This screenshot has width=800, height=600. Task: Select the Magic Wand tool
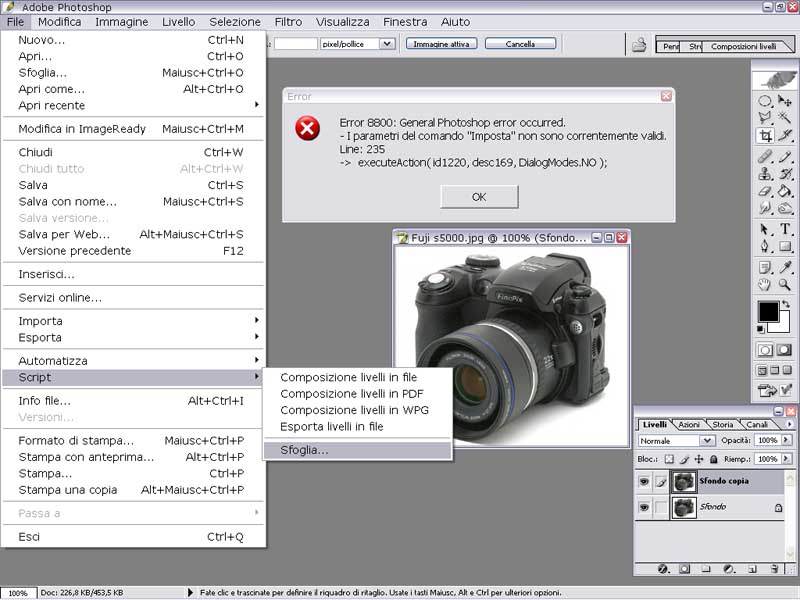coord(785,118)
